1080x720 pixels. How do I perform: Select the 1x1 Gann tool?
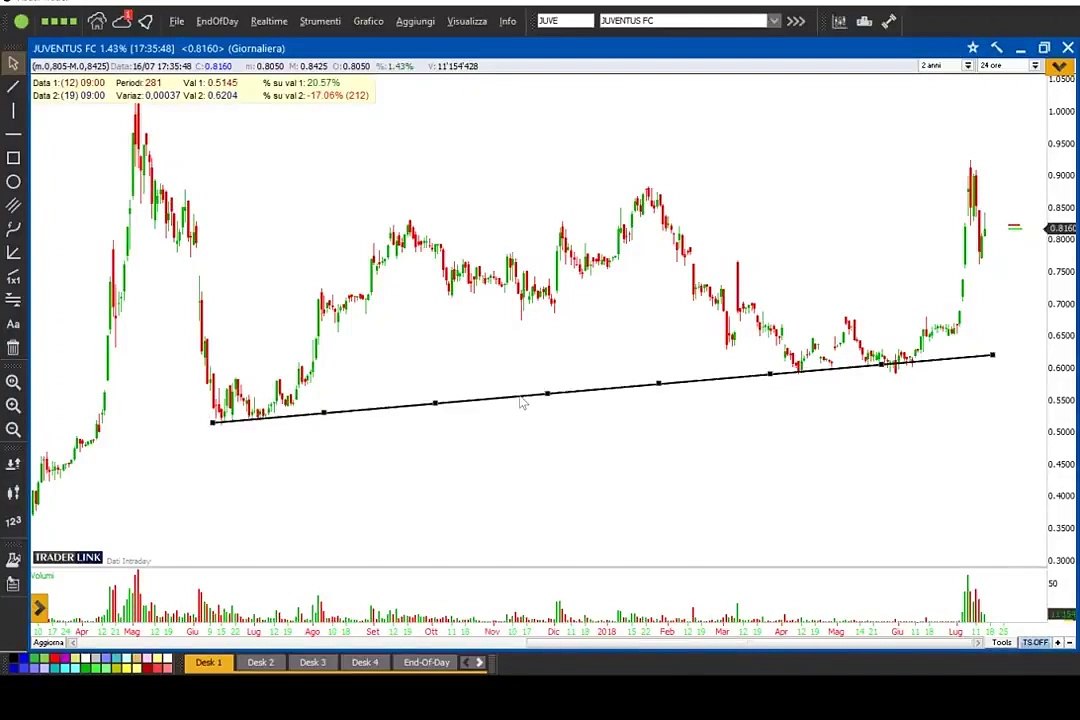[x=13, y=277]
